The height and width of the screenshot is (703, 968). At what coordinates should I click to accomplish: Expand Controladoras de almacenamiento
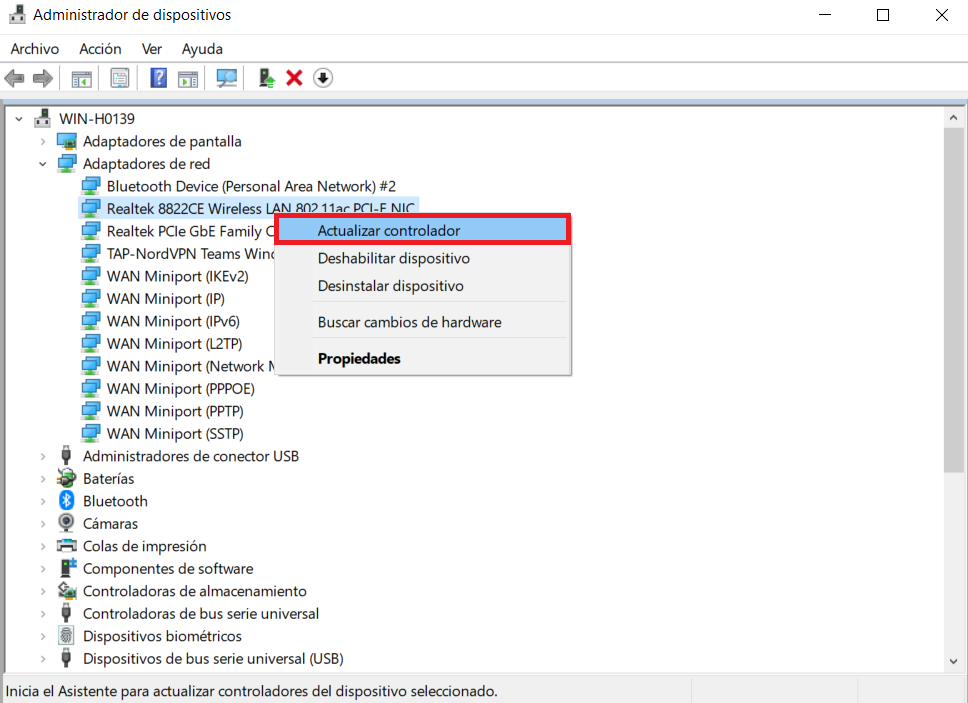[43, 591]
